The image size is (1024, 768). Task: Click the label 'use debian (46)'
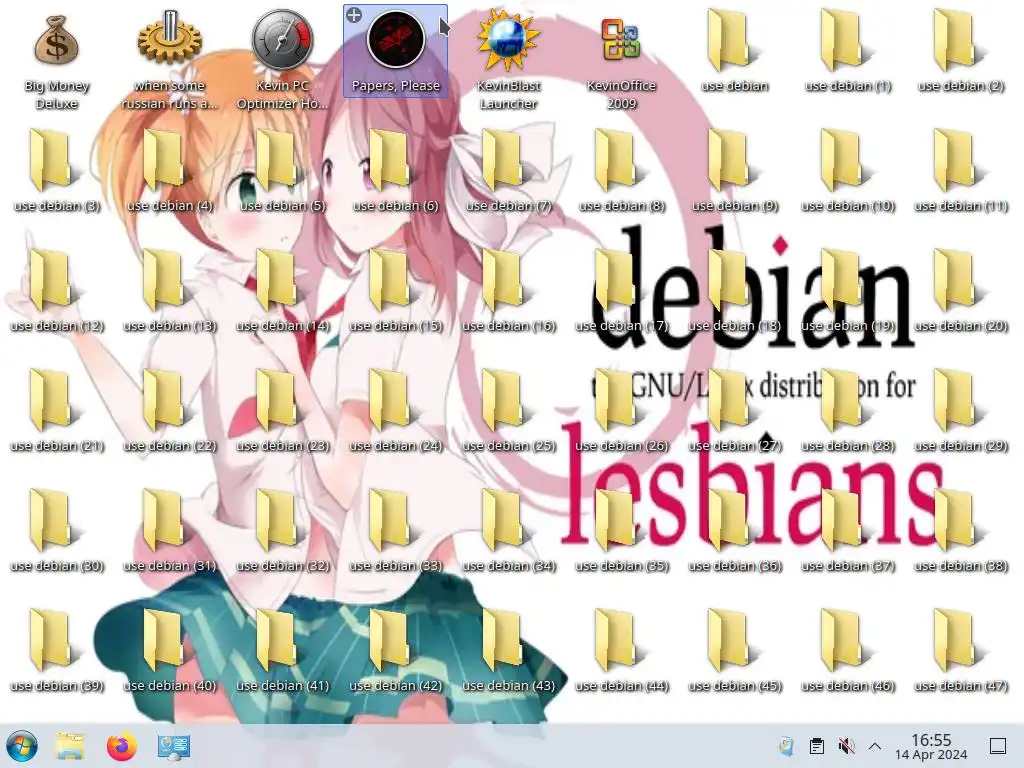(x=847, y=686)
